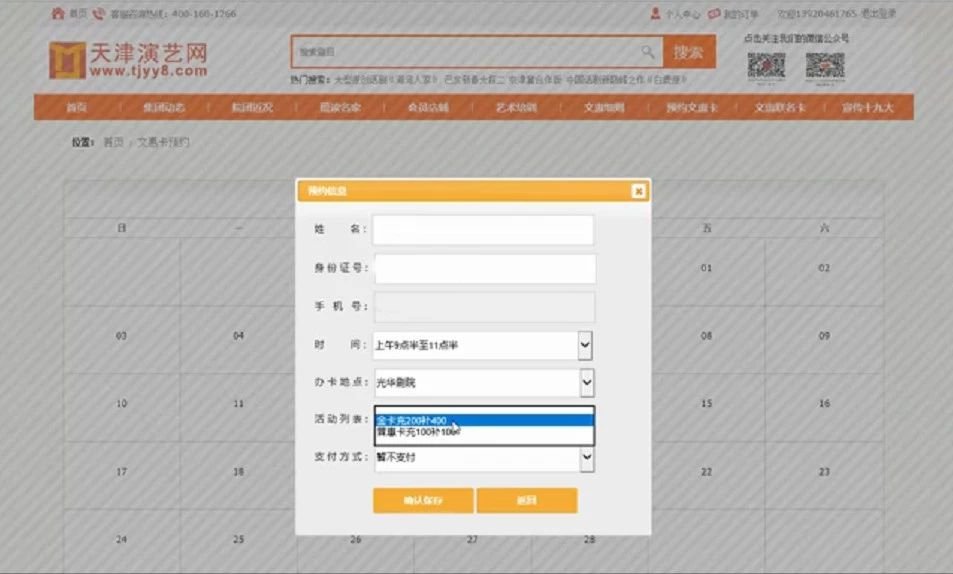Click calendar date 04
Screen dimensions: 953x574
point(238,336)
